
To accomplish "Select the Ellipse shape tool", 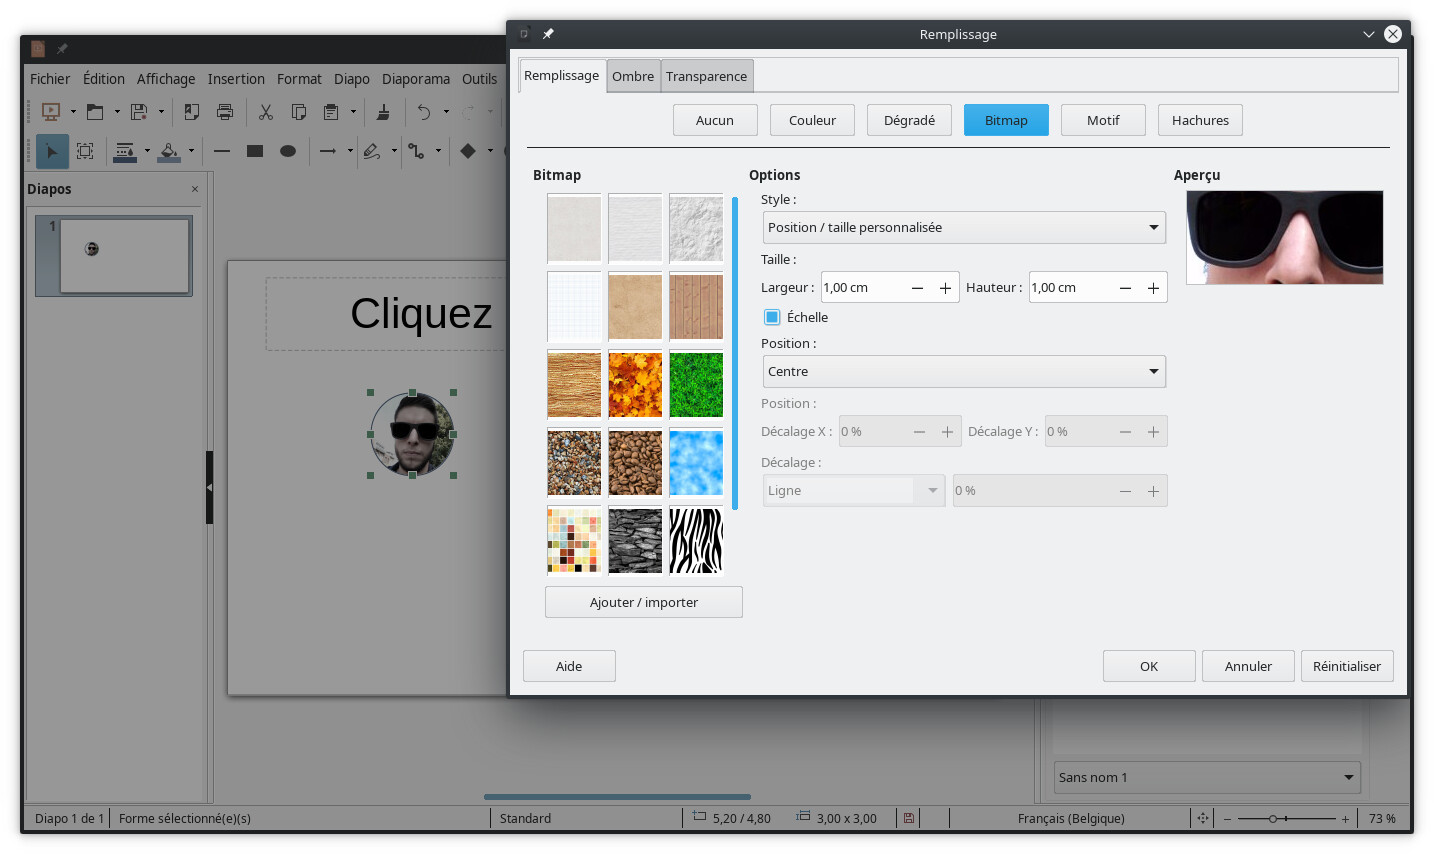I will click(288, 151).
